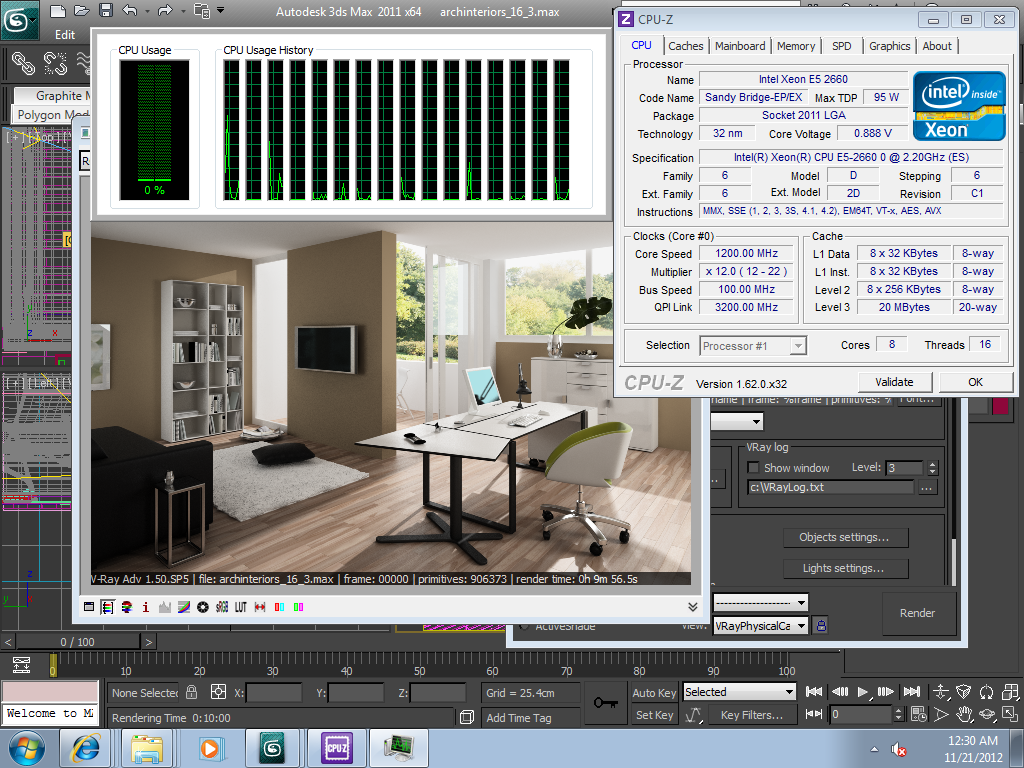Open the Selected key filter dropdown
1024x768 pixels.
(739, 692)
